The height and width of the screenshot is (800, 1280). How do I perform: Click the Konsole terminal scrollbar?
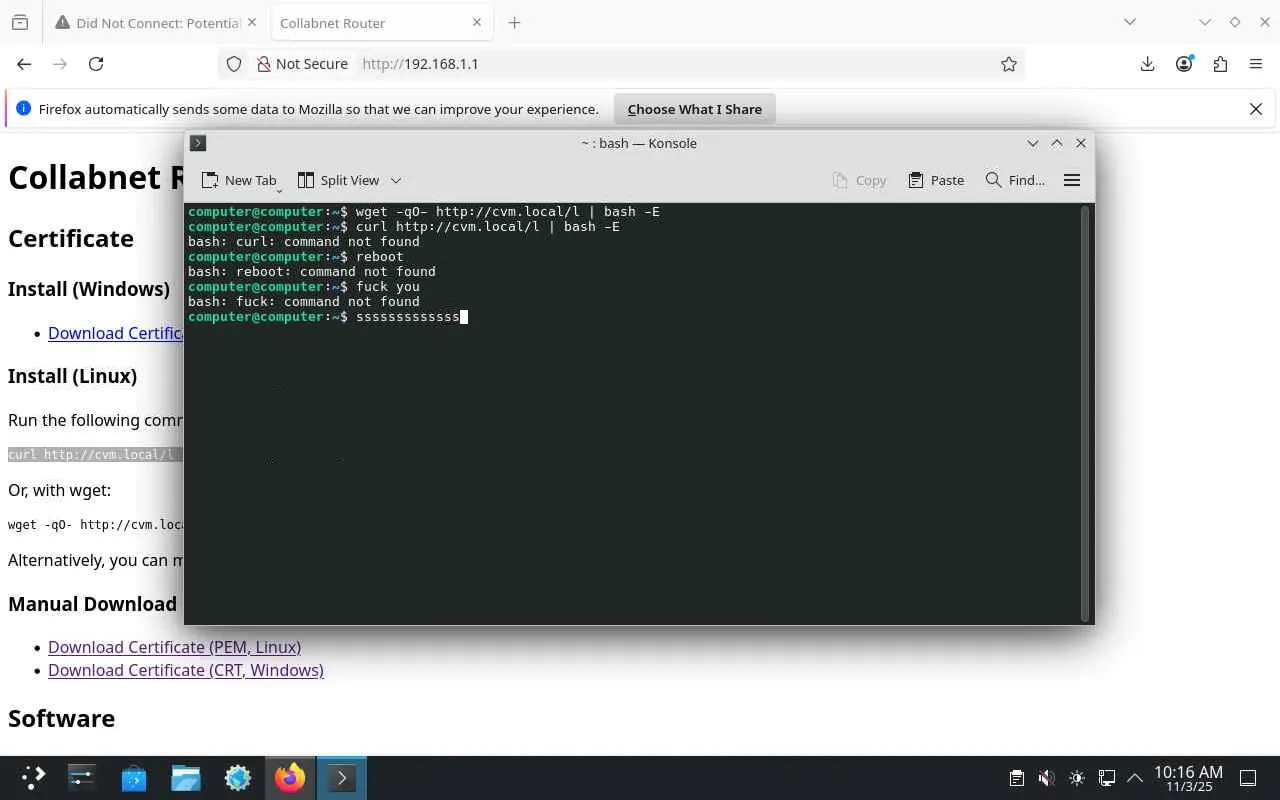click(x=1084, y=413)
